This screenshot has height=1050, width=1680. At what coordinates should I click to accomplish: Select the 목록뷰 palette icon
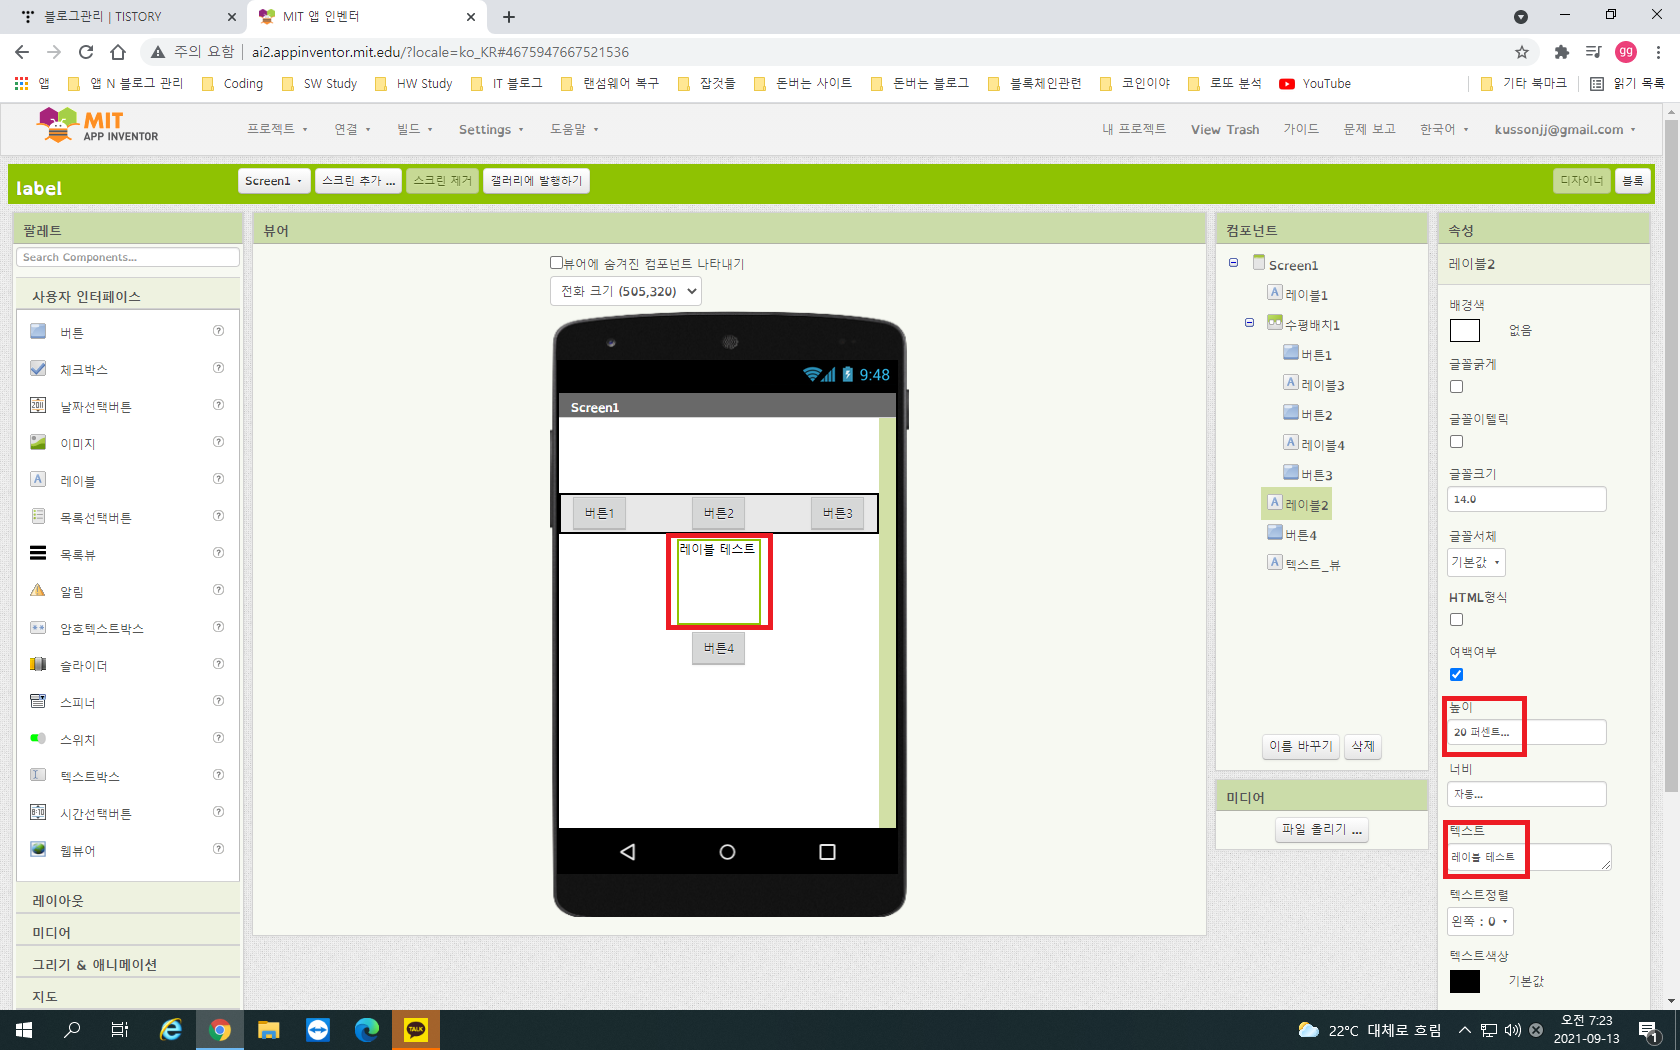[38, 553]
